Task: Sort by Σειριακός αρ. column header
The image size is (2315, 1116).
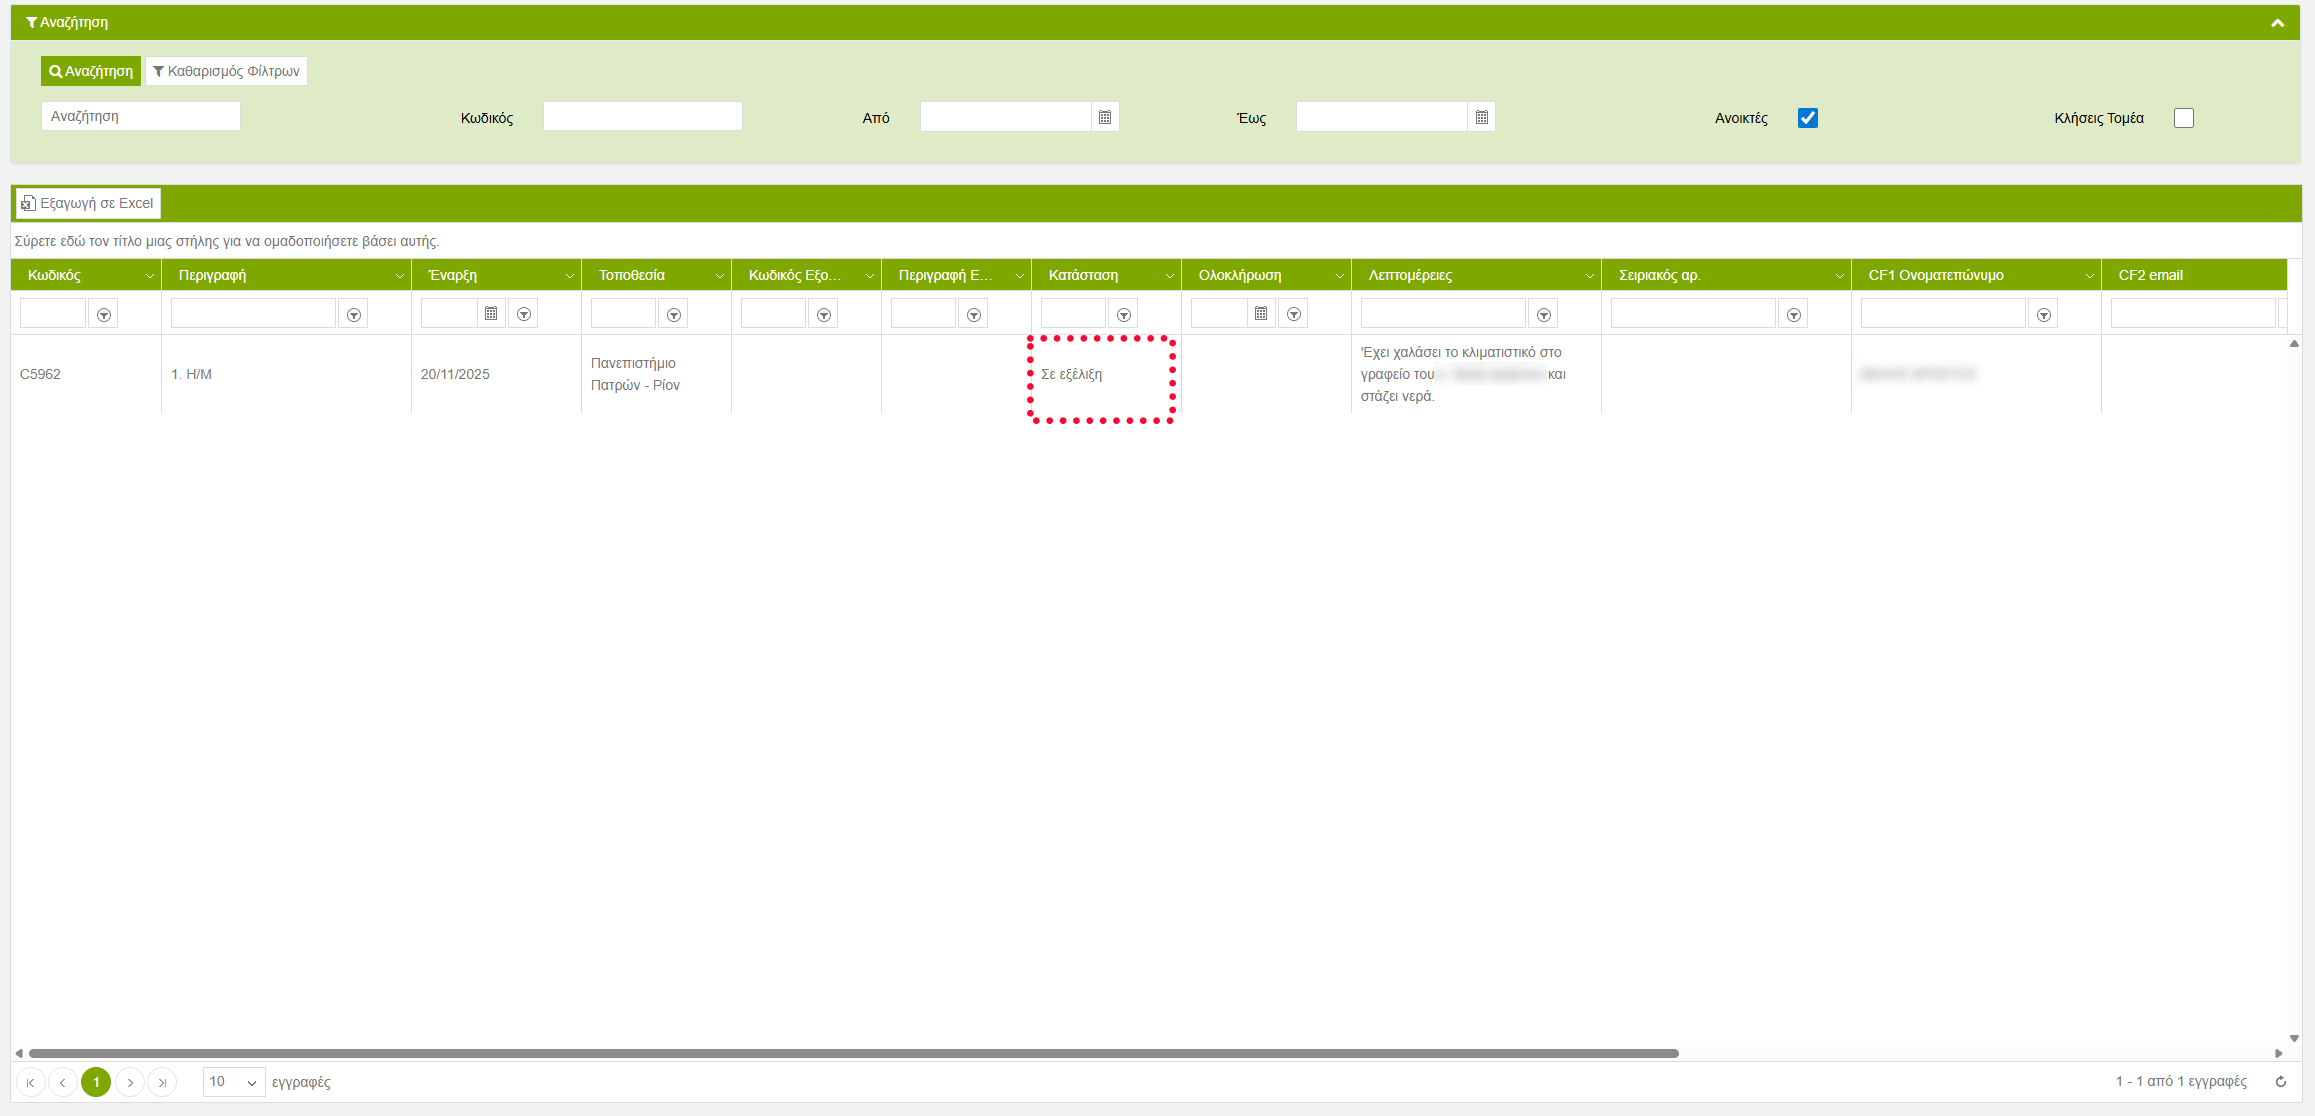Action: click(x=1659, y=275)
